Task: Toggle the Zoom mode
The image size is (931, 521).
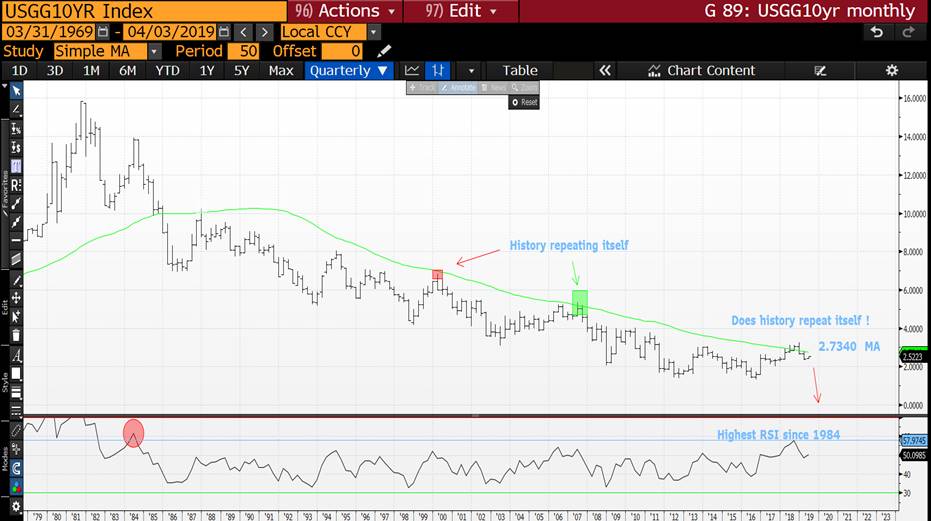Action: [524, 88]
